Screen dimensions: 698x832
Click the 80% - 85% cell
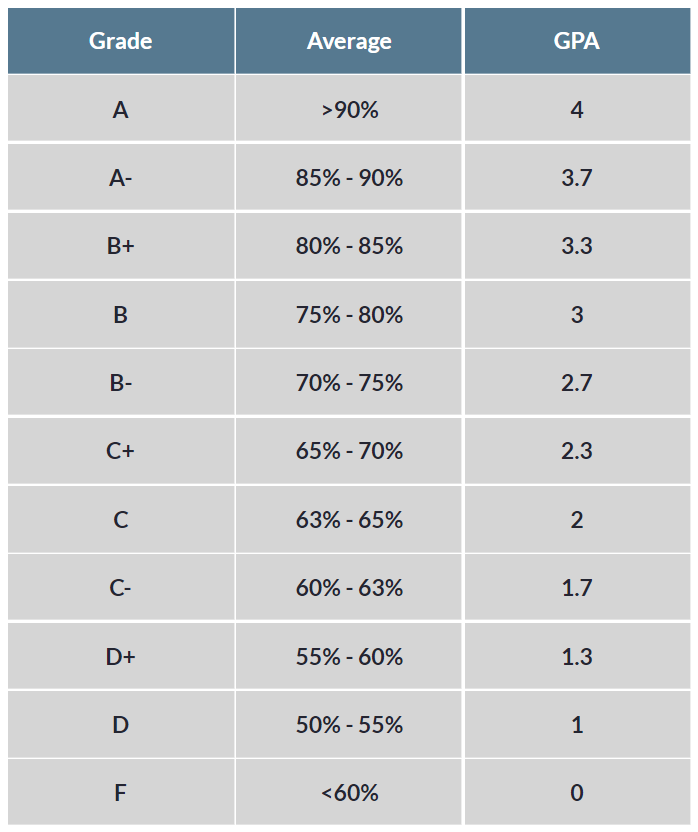(349, 246)
